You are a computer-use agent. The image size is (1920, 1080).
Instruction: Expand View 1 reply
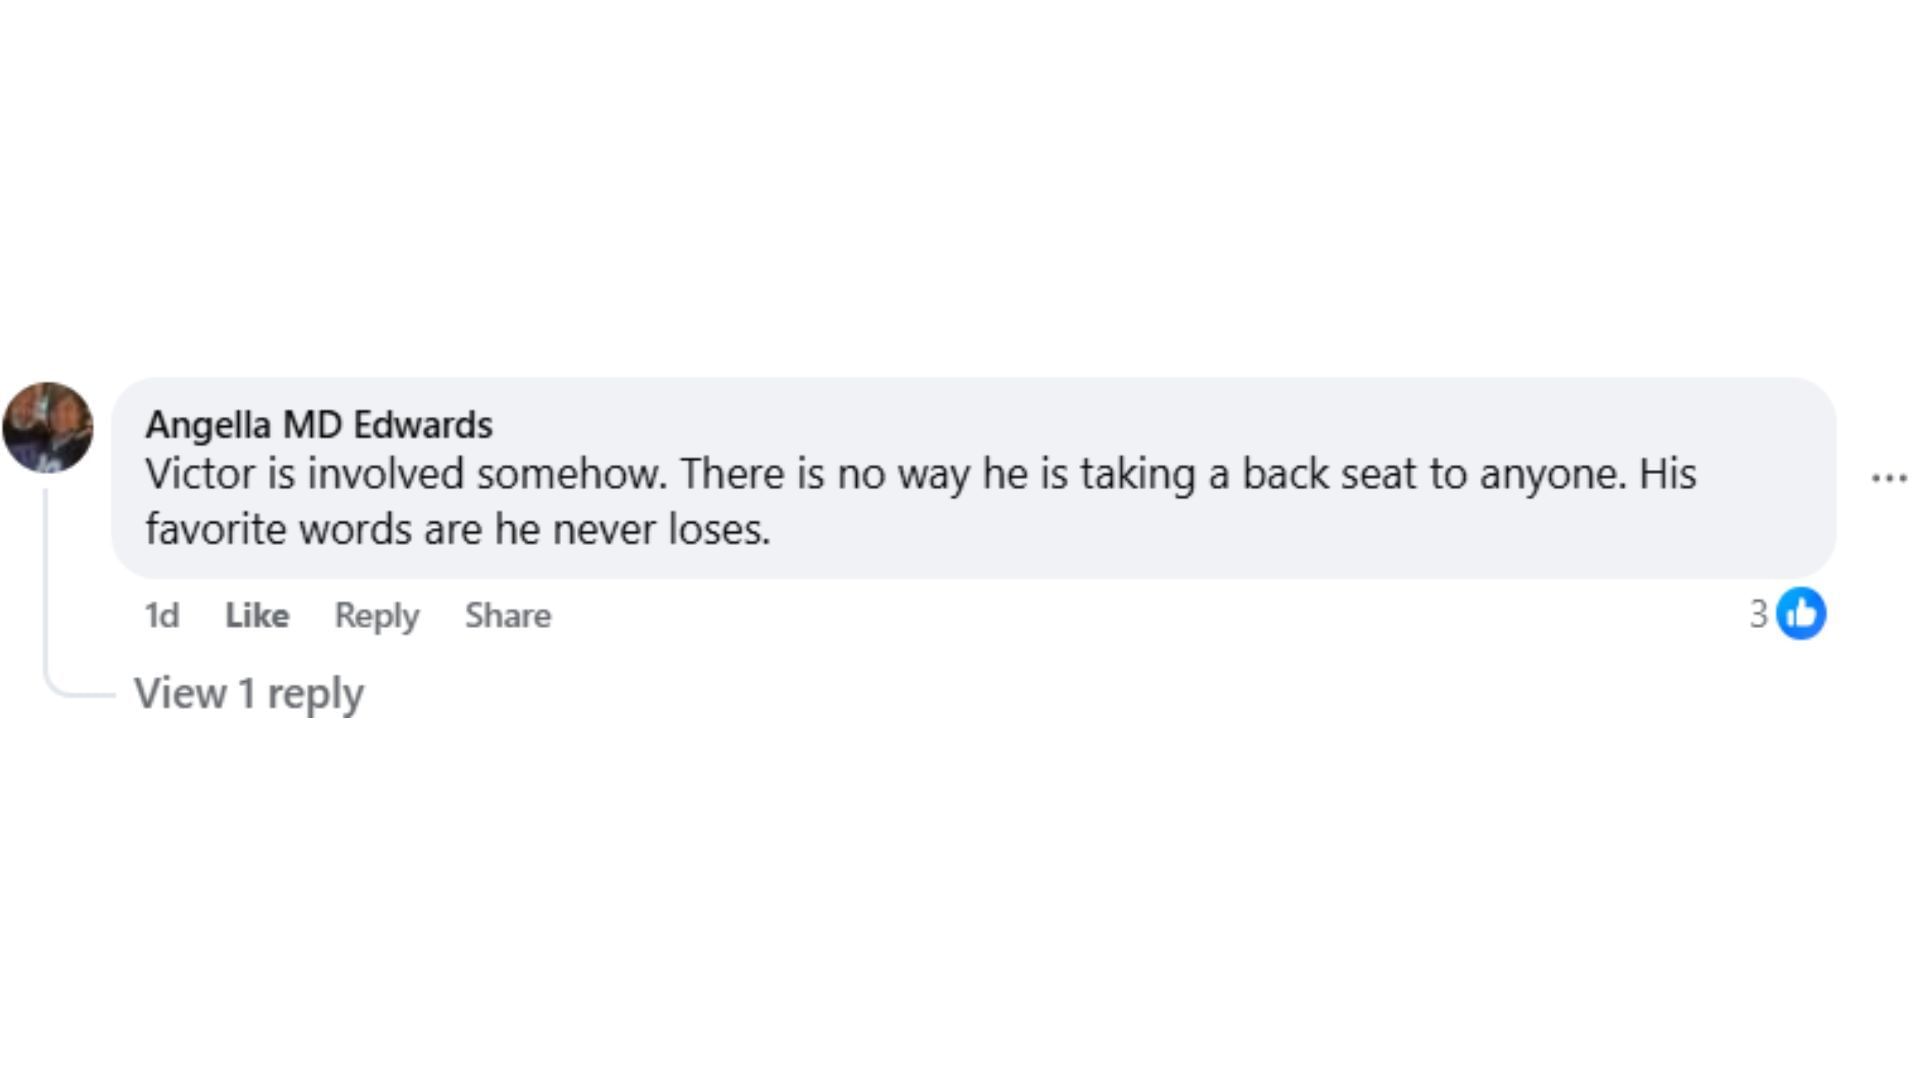click(x=249, y=693)
